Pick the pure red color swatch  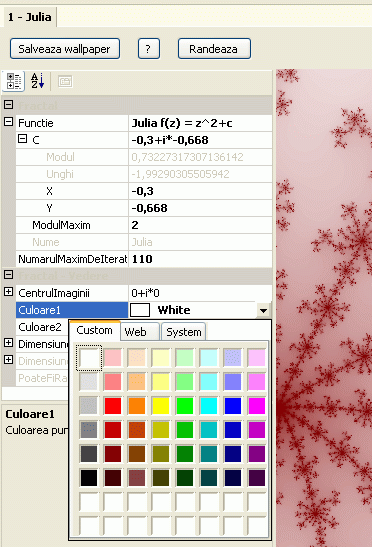click(113, 406)
